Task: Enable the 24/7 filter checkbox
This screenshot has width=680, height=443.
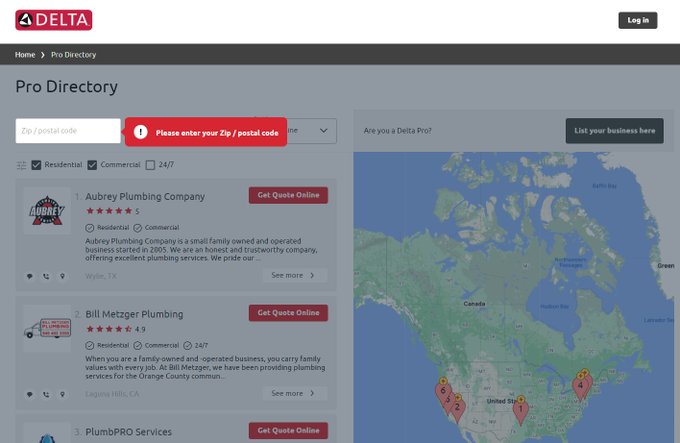Action: click(x=150, y=165)
